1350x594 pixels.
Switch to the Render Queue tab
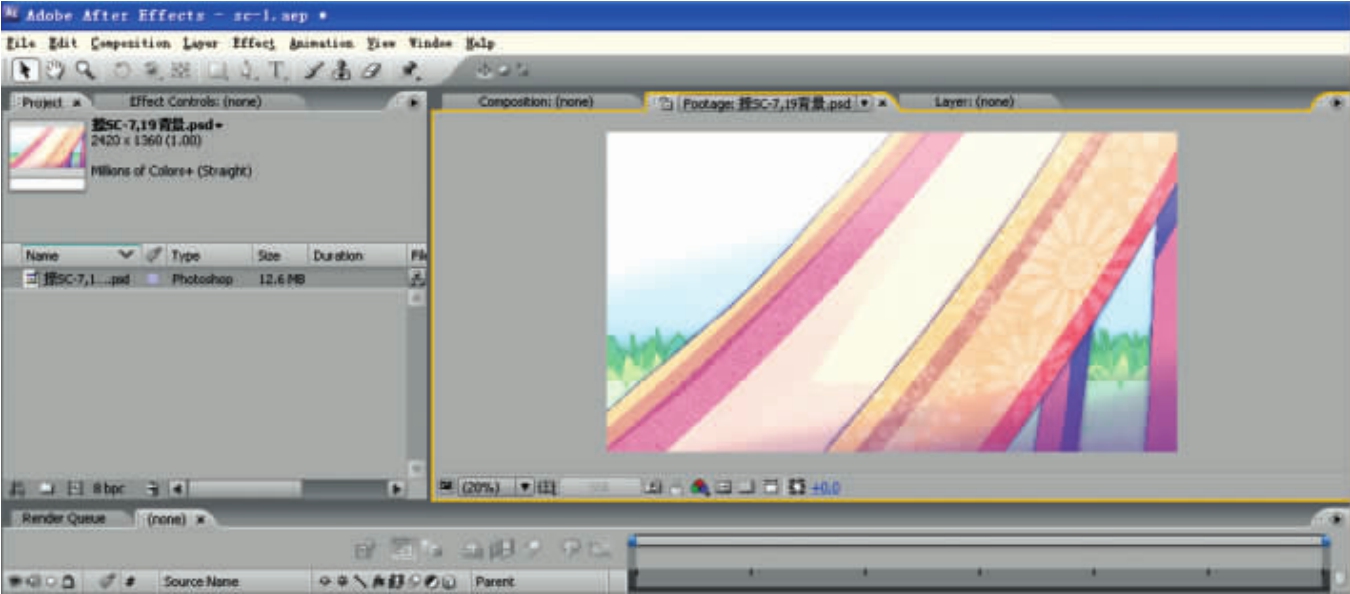pyautogui.click(x=63, y=519)
